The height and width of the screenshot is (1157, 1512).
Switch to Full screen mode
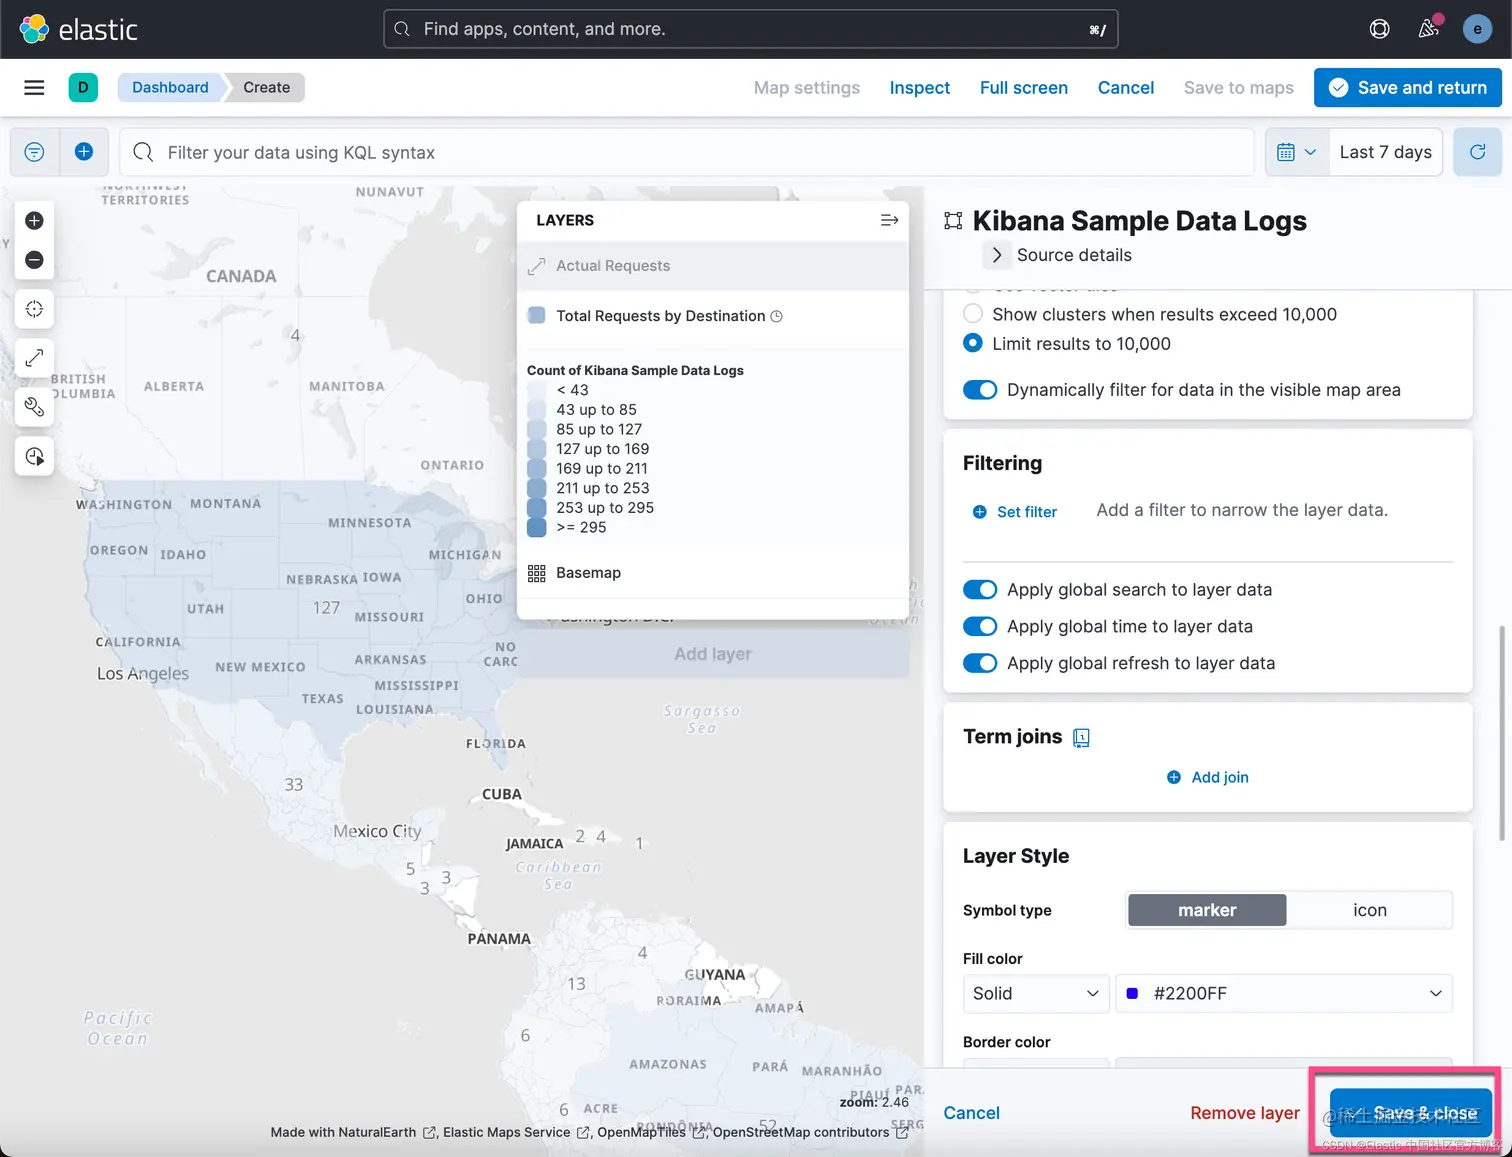click(x=1023, y=88)
